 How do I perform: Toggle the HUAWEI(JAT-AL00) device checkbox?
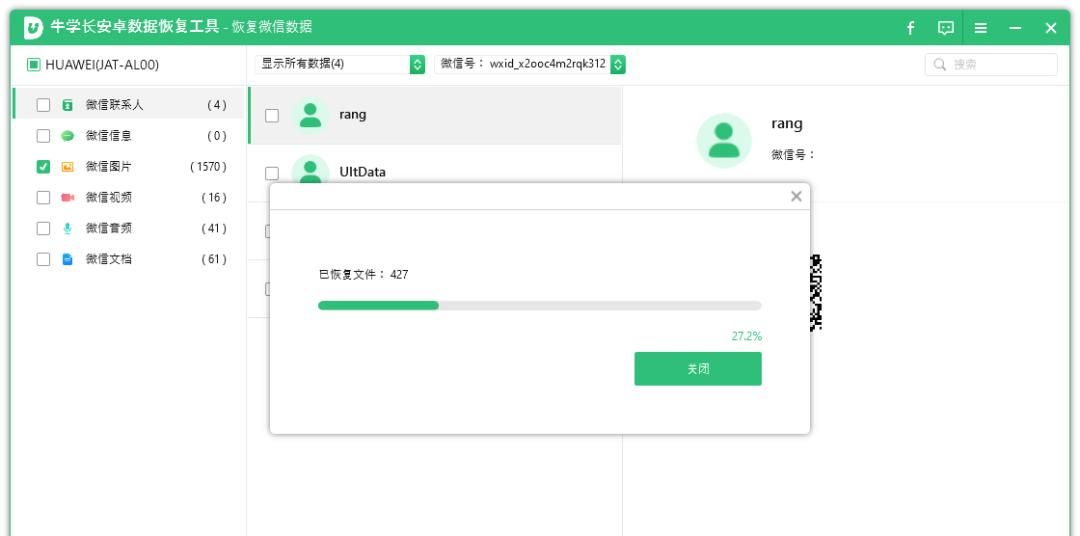[33, 65]
